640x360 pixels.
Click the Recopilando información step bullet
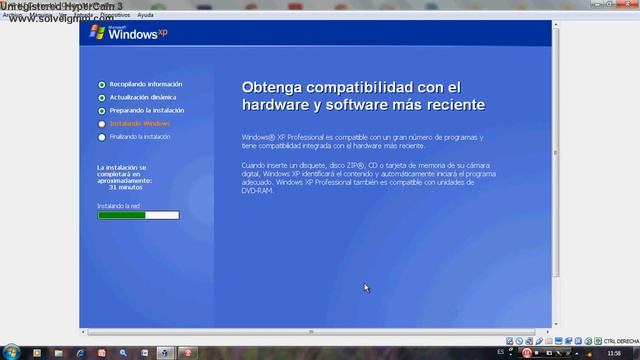coord(102,84)
